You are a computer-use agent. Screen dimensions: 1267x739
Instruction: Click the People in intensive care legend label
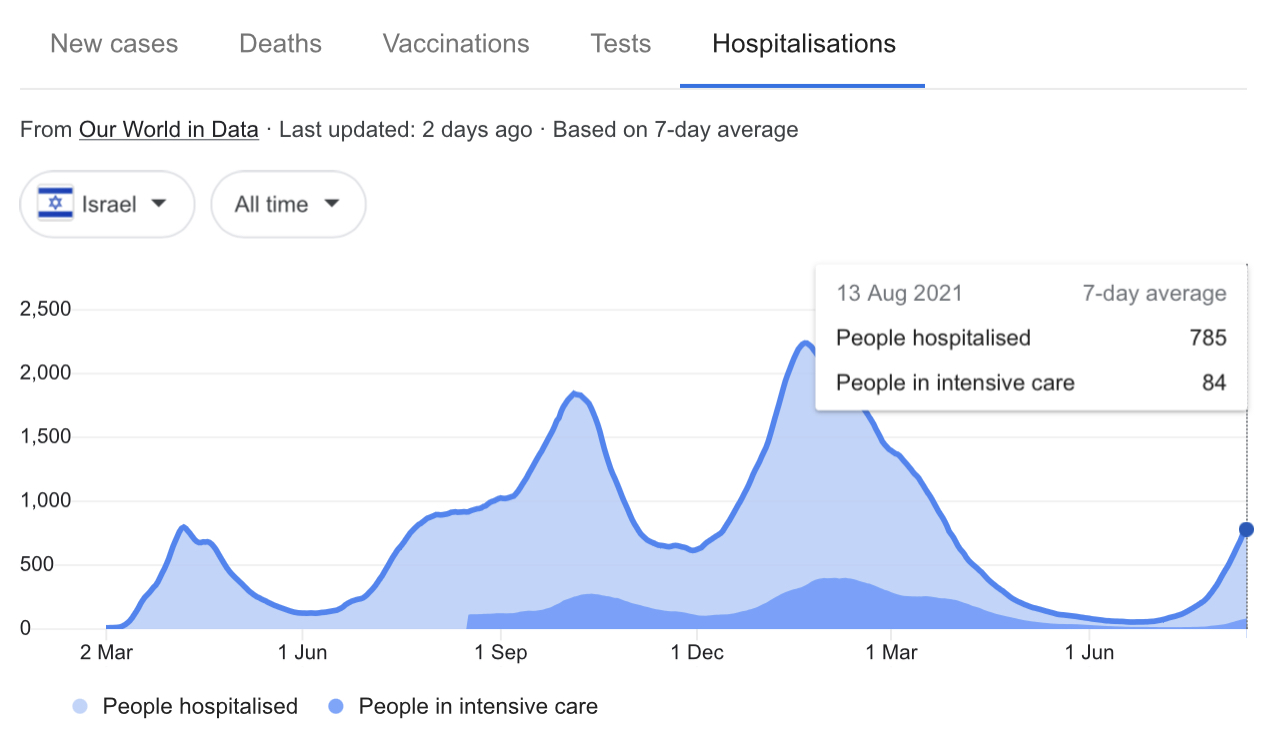tap(478, 707)
